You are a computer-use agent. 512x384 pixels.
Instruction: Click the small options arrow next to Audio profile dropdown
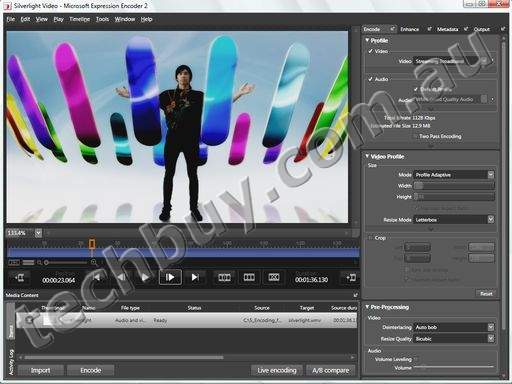[x=492, y=99]
